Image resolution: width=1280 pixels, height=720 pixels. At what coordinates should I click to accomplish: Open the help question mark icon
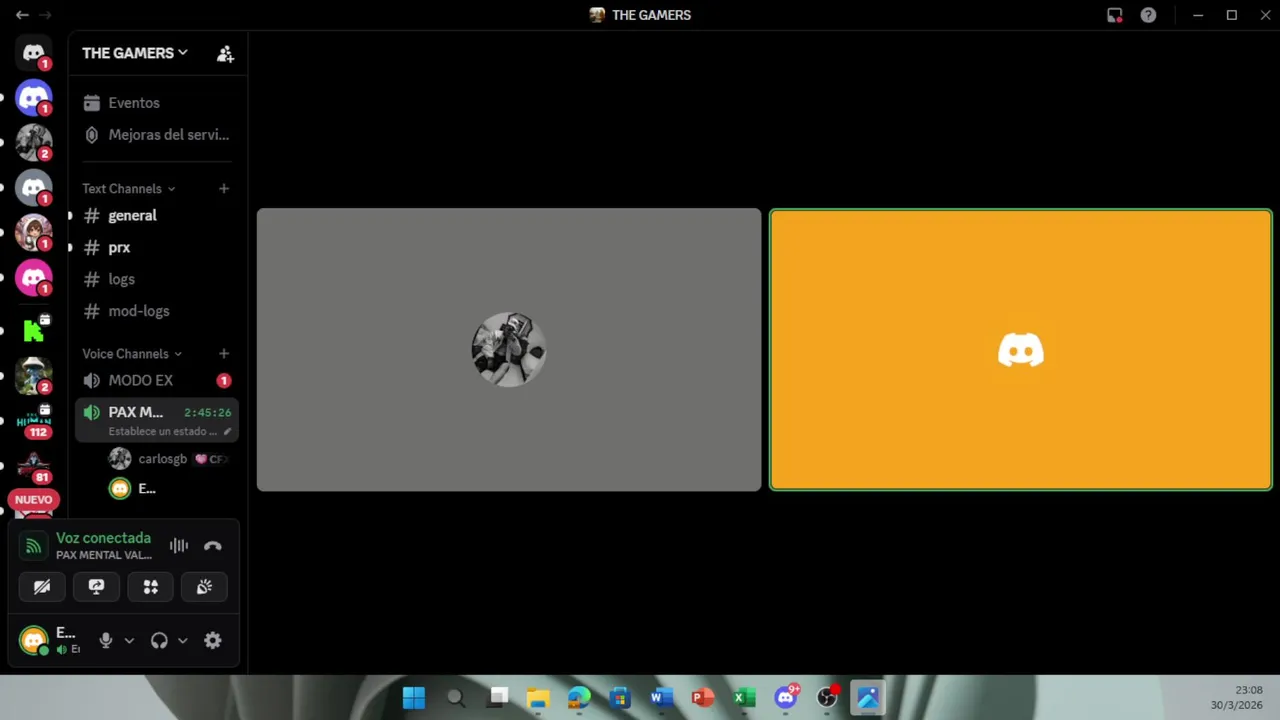pyautogui.click(x=1148, y=15)
